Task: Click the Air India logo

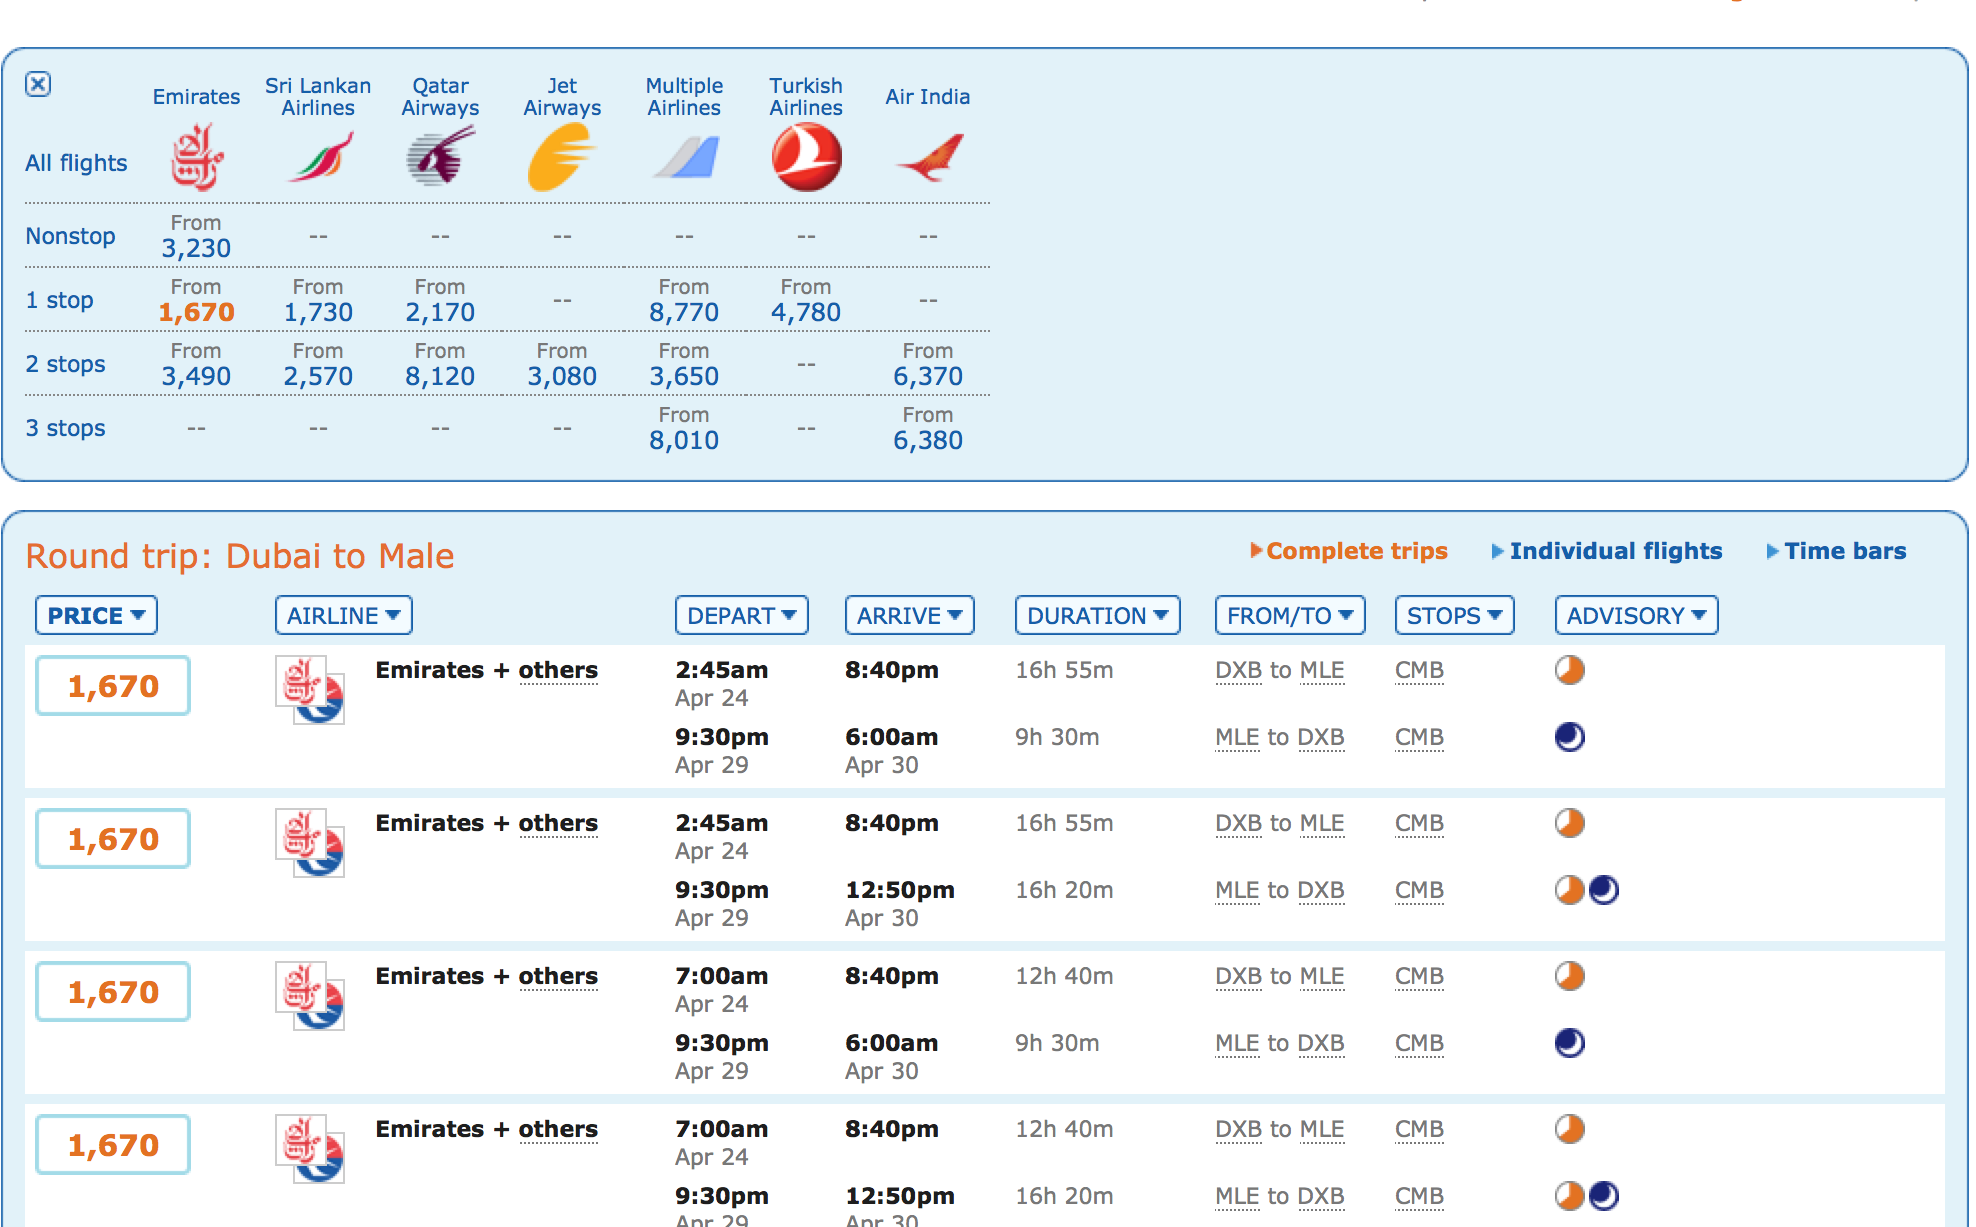Action: [x=929, y=157]
